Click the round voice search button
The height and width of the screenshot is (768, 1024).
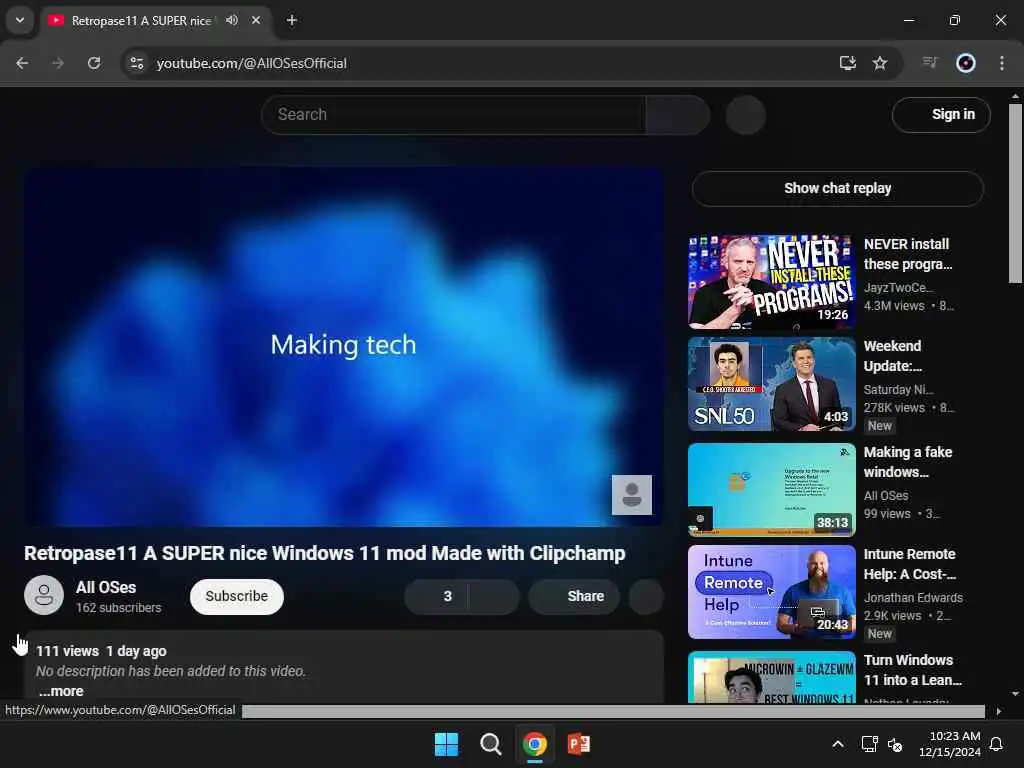746,115
